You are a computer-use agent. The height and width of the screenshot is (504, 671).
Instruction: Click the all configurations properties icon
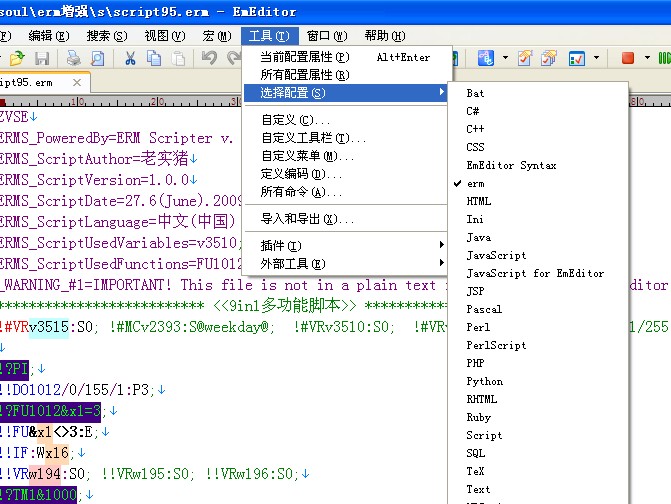tap(549, 58)
